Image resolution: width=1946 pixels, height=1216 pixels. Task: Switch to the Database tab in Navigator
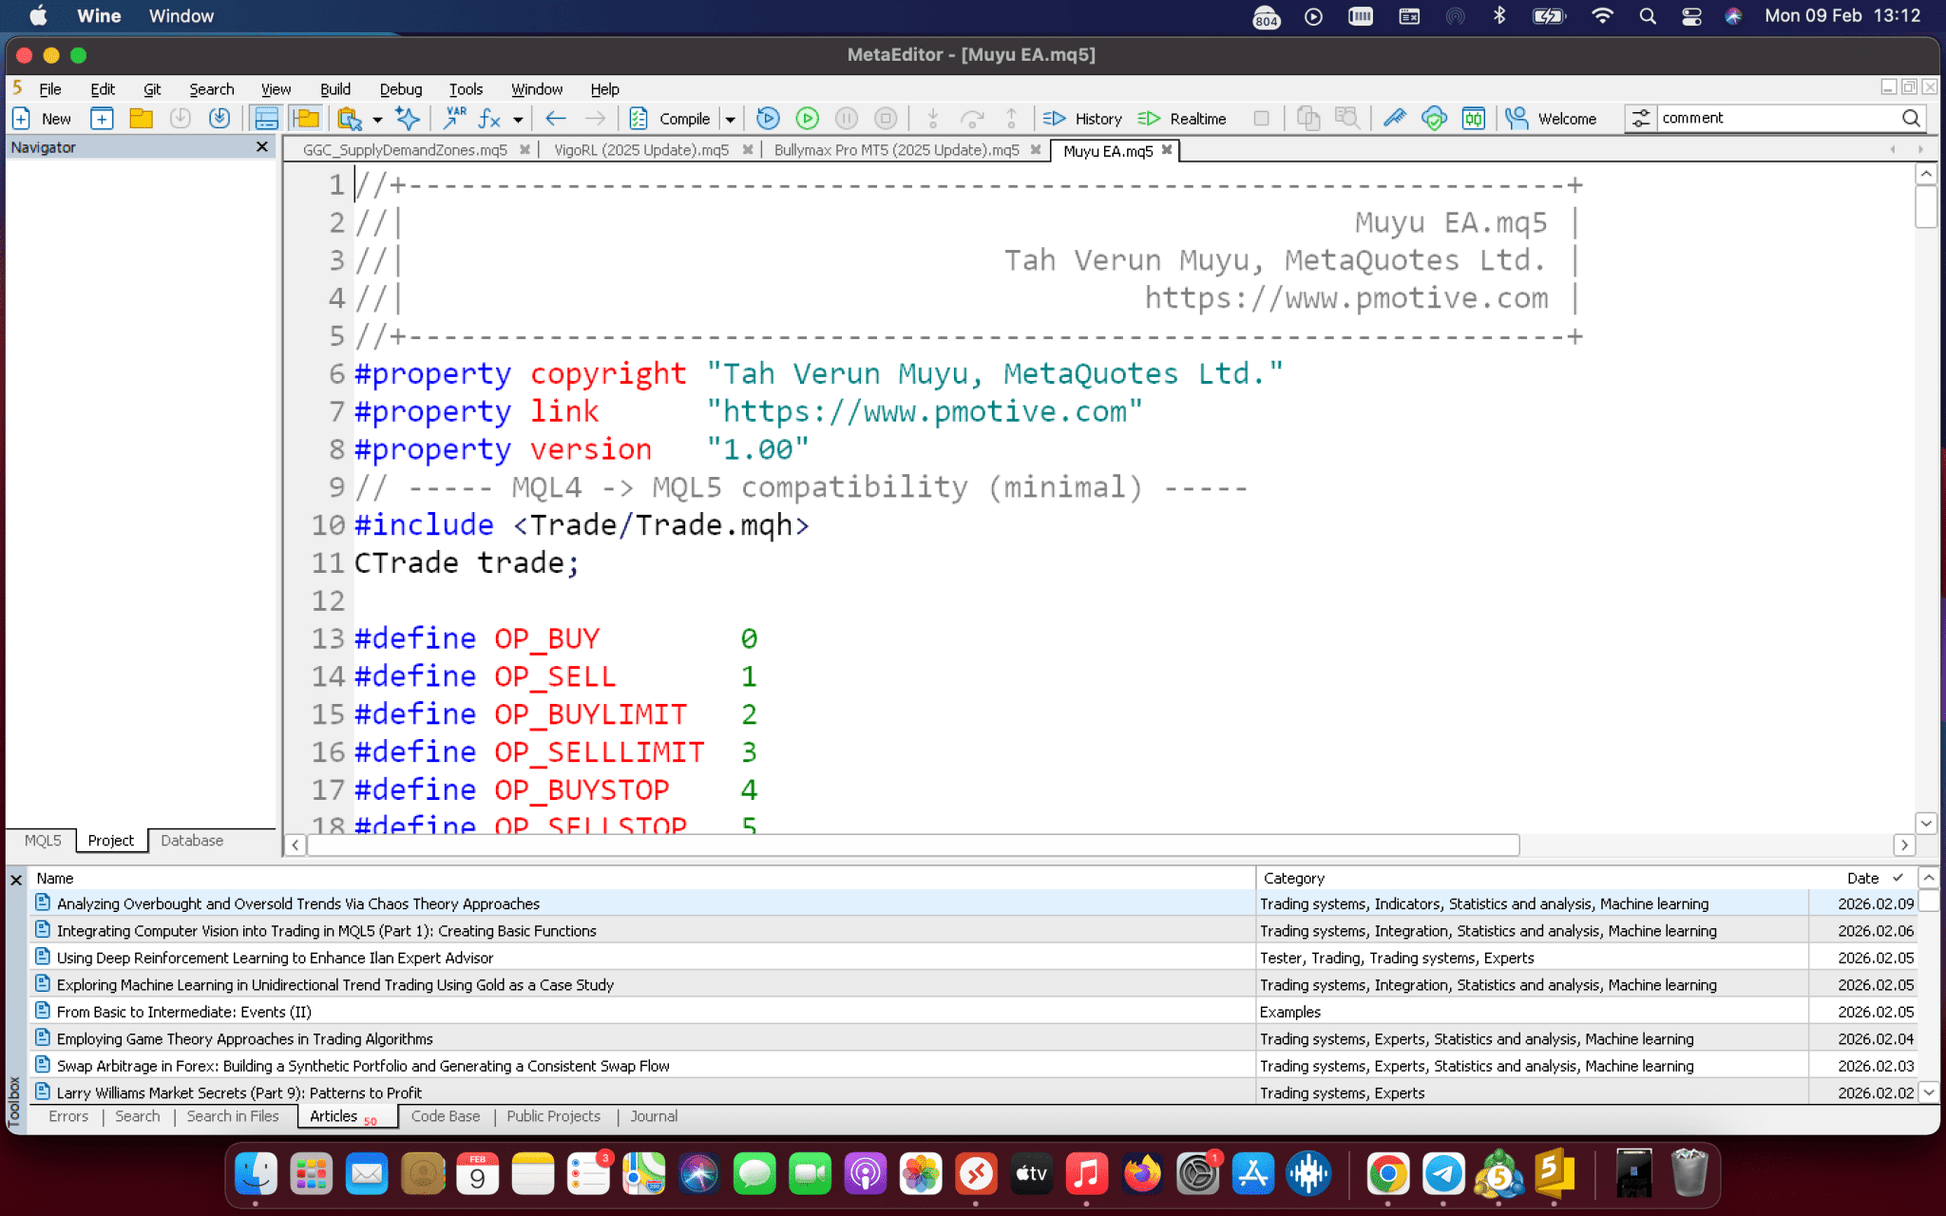191,841
